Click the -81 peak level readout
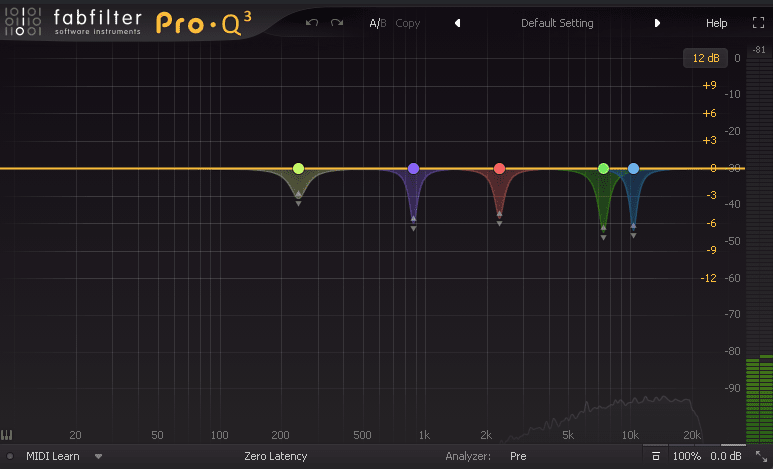 tap(759, 50)
